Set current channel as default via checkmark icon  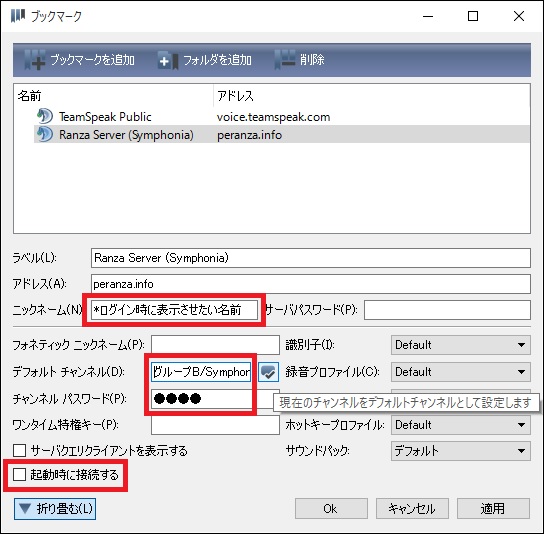[268, 372]
